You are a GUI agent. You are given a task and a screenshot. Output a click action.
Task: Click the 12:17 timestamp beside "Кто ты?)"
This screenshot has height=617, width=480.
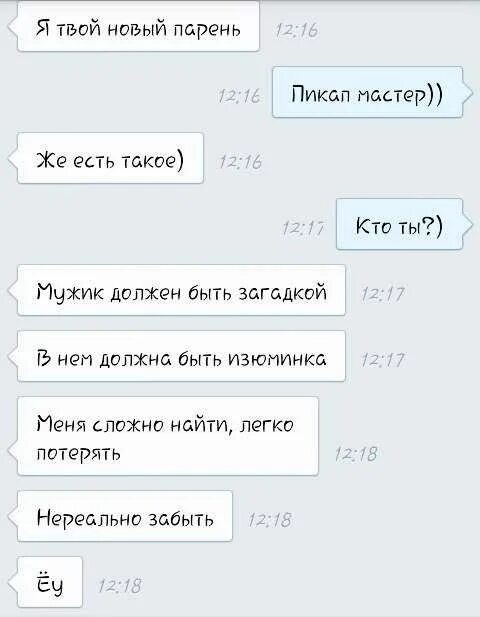[x=303, y=228]
